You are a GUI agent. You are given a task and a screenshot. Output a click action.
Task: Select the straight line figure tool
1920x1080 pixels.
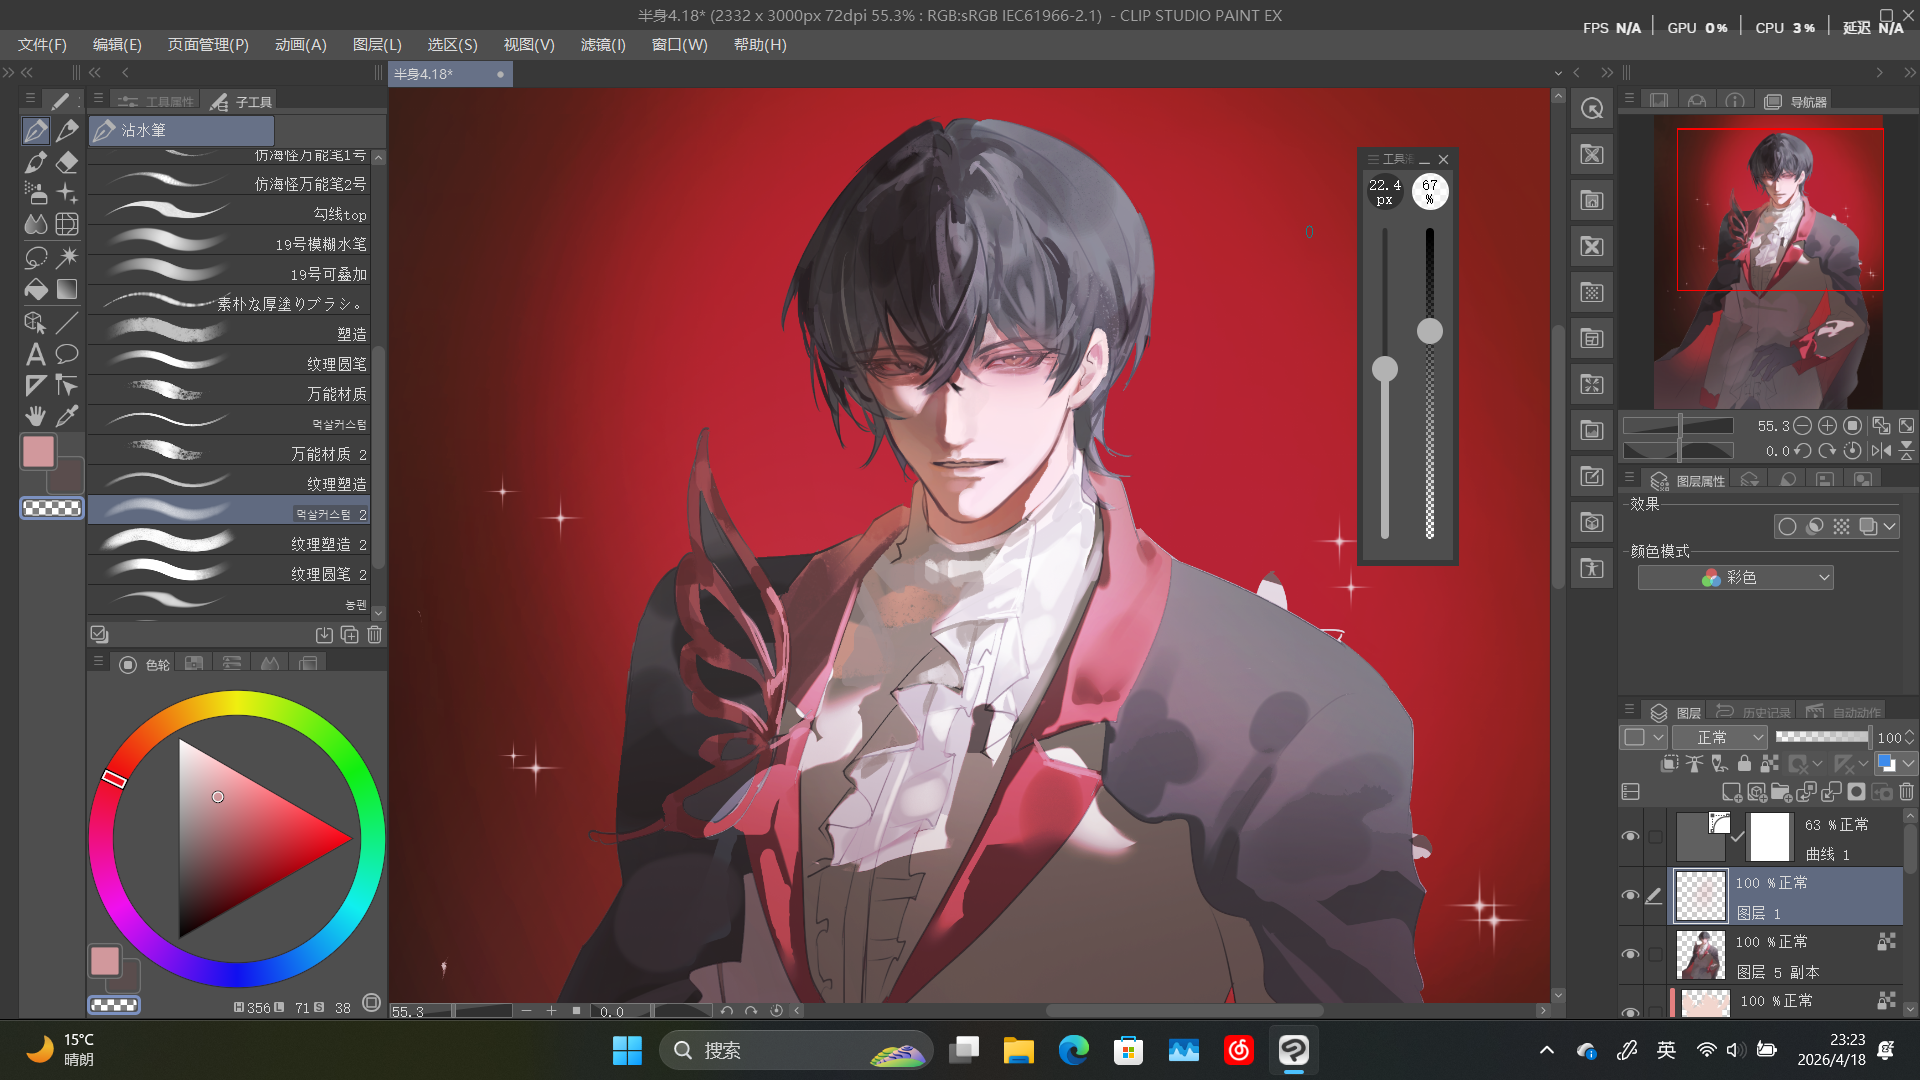tap(67, 322)
